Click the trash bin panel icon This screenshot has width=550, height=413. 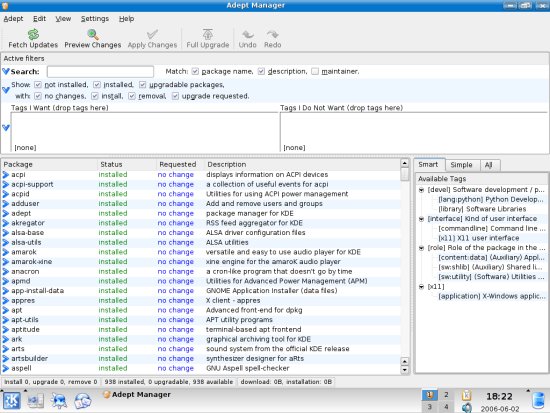pyautogui.click(x=538, y=401)
